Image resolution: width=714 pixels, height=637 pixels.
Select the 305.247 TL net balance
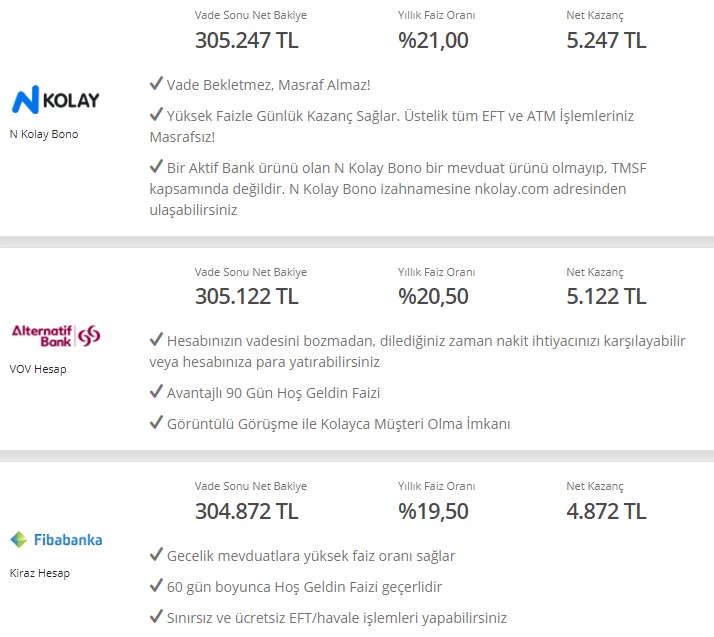pos(246,40)
